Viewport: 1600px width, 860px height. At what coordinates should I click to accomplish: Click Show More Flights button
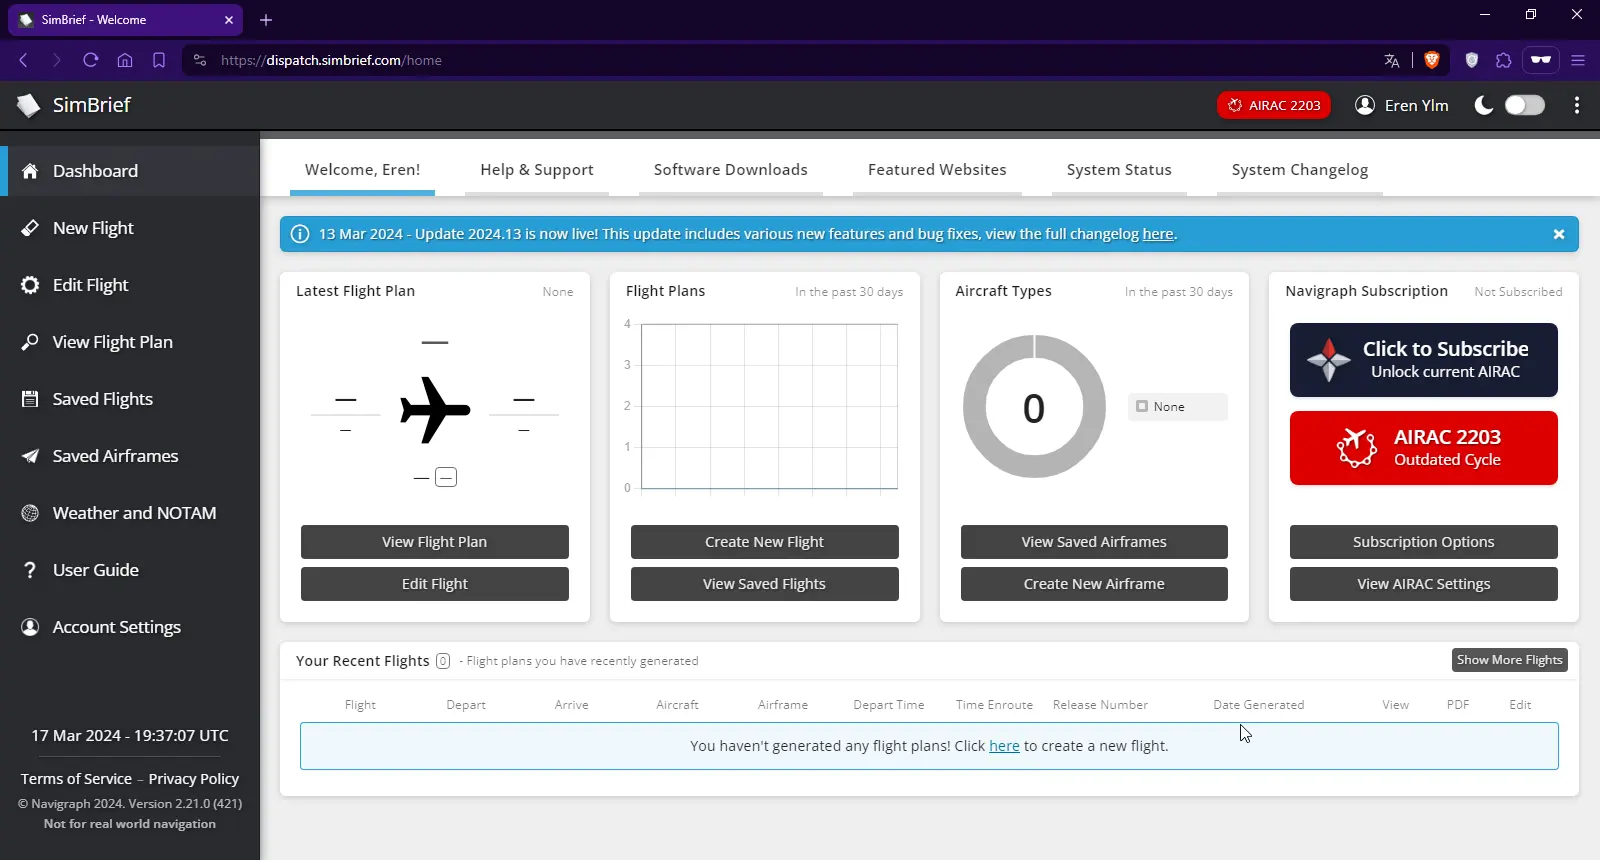1510,660
